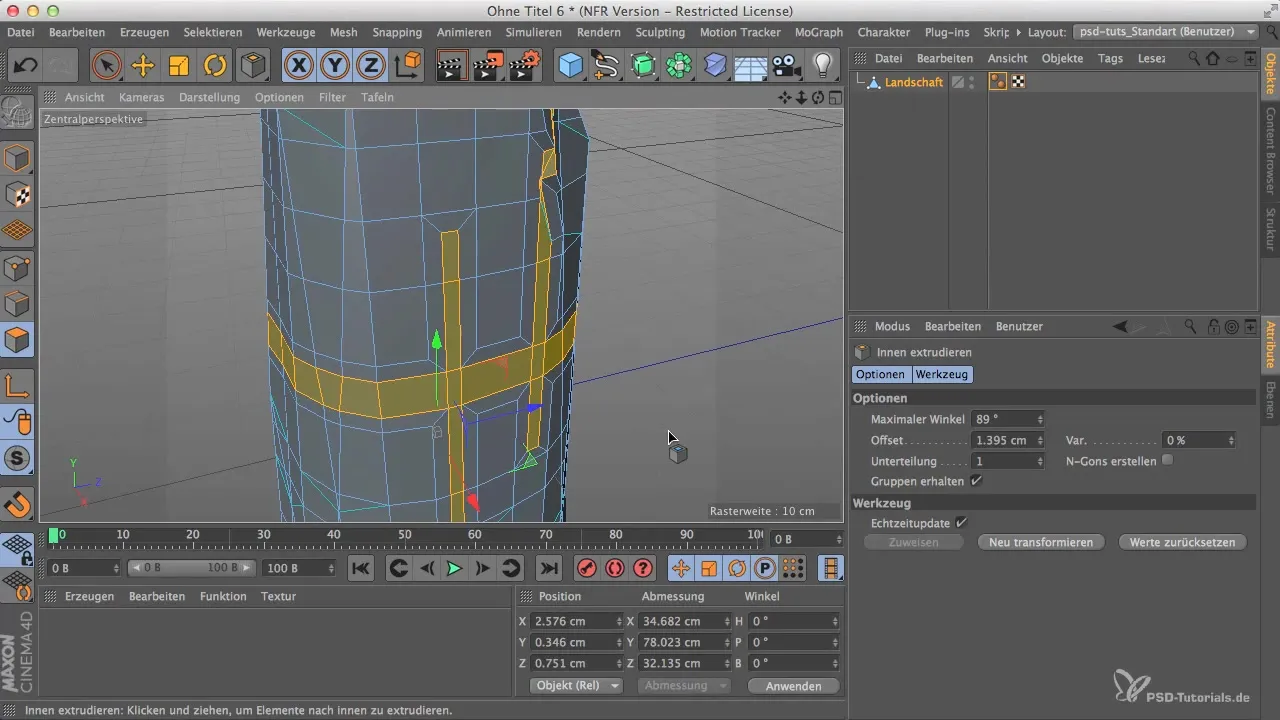1280x720 pixels.
Task: Switch to the Werkzeug tab
Action: point(942,374)
